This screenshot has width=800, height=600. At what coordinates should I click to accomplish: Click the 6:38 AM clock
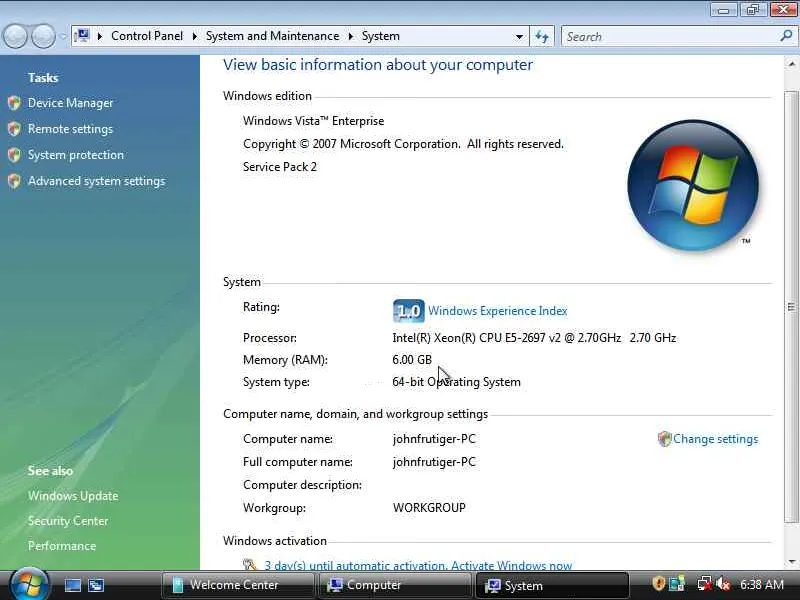(762, 585)
